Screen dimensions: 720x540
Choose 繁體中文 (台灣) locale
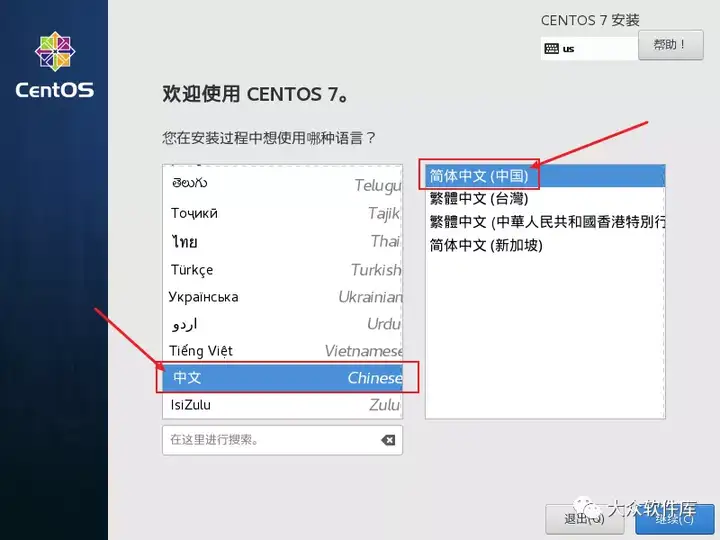[x=545, y=199]
